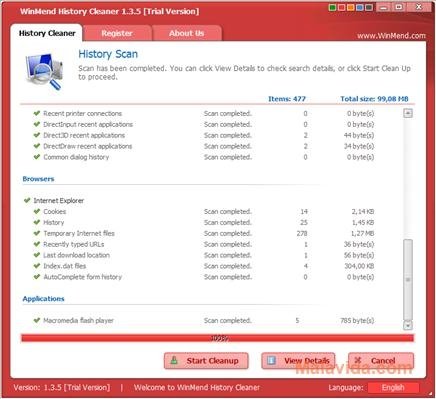Toggle the Macromedia flash player checkmark
Screen dimensions: 436x399
coord(37,320)
